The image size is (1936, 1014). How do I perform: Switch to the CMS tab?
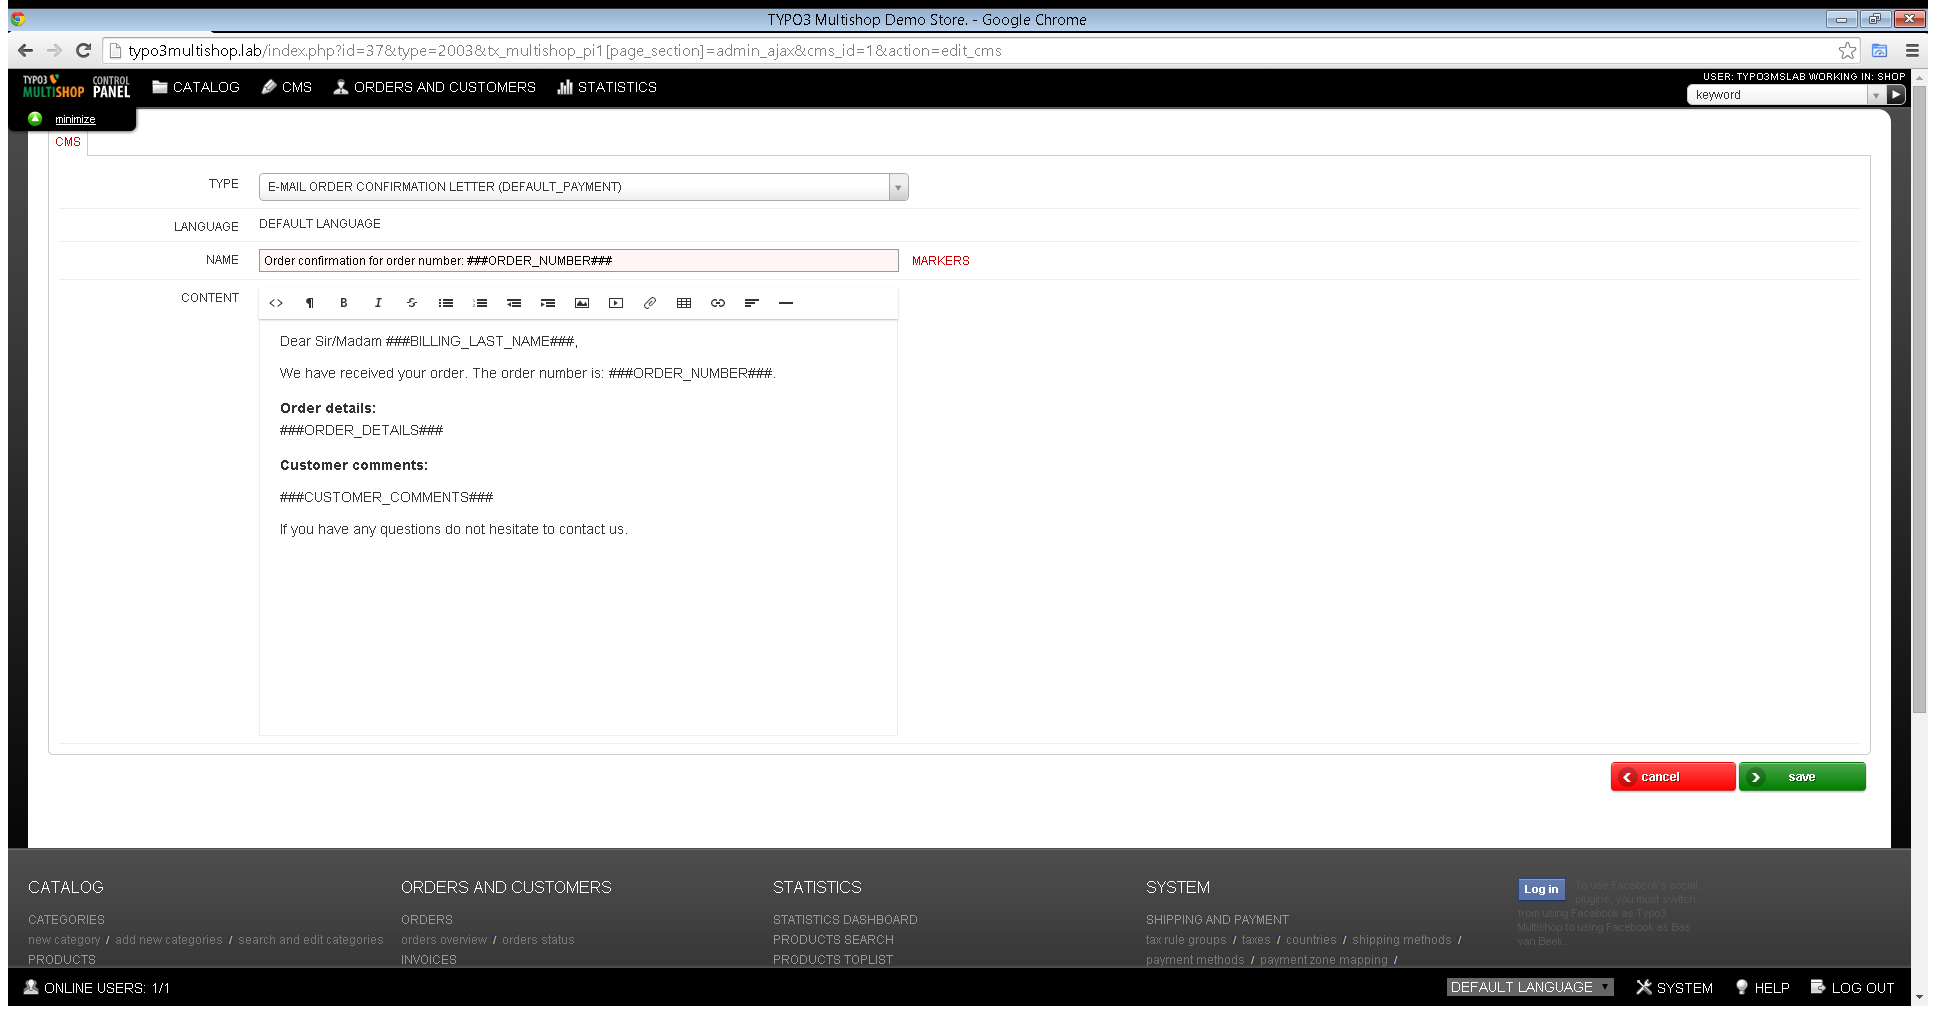[67, 142]
